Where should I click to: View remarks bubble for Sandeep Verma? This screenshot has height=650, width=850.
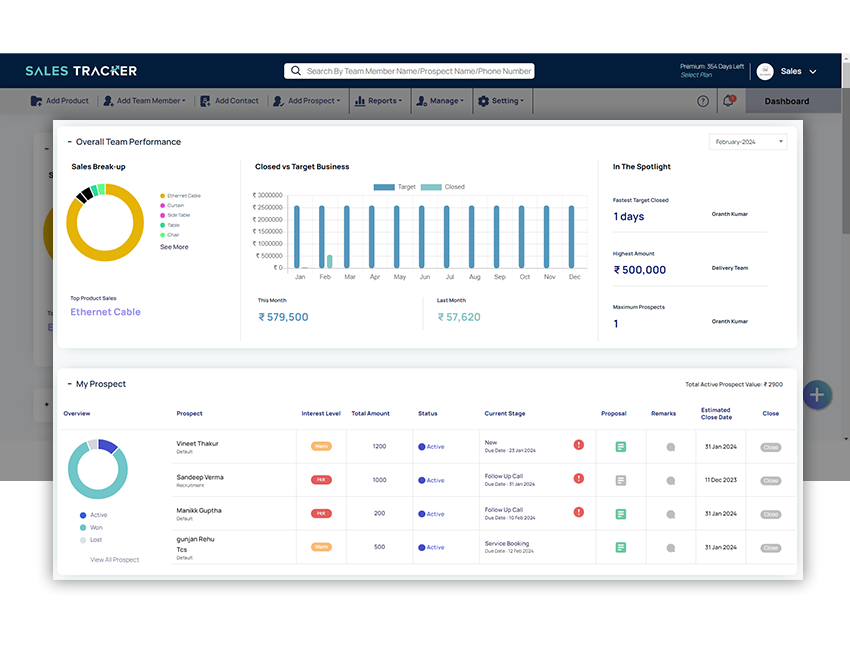tap(670, 480)
